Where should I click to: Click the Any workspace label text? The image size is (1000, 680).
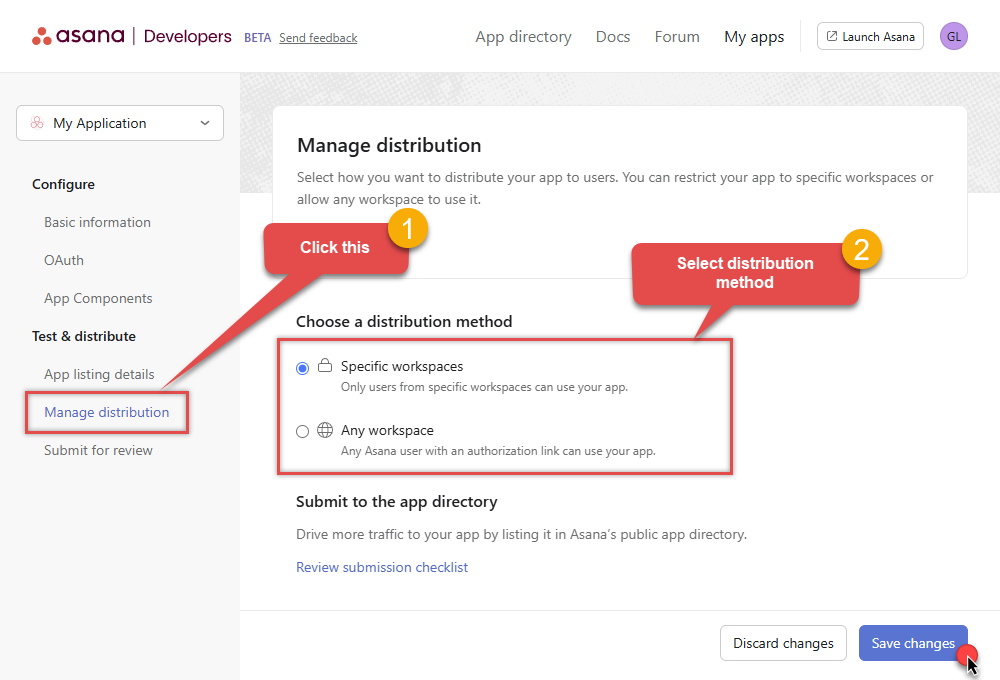[x=387, y=431]
